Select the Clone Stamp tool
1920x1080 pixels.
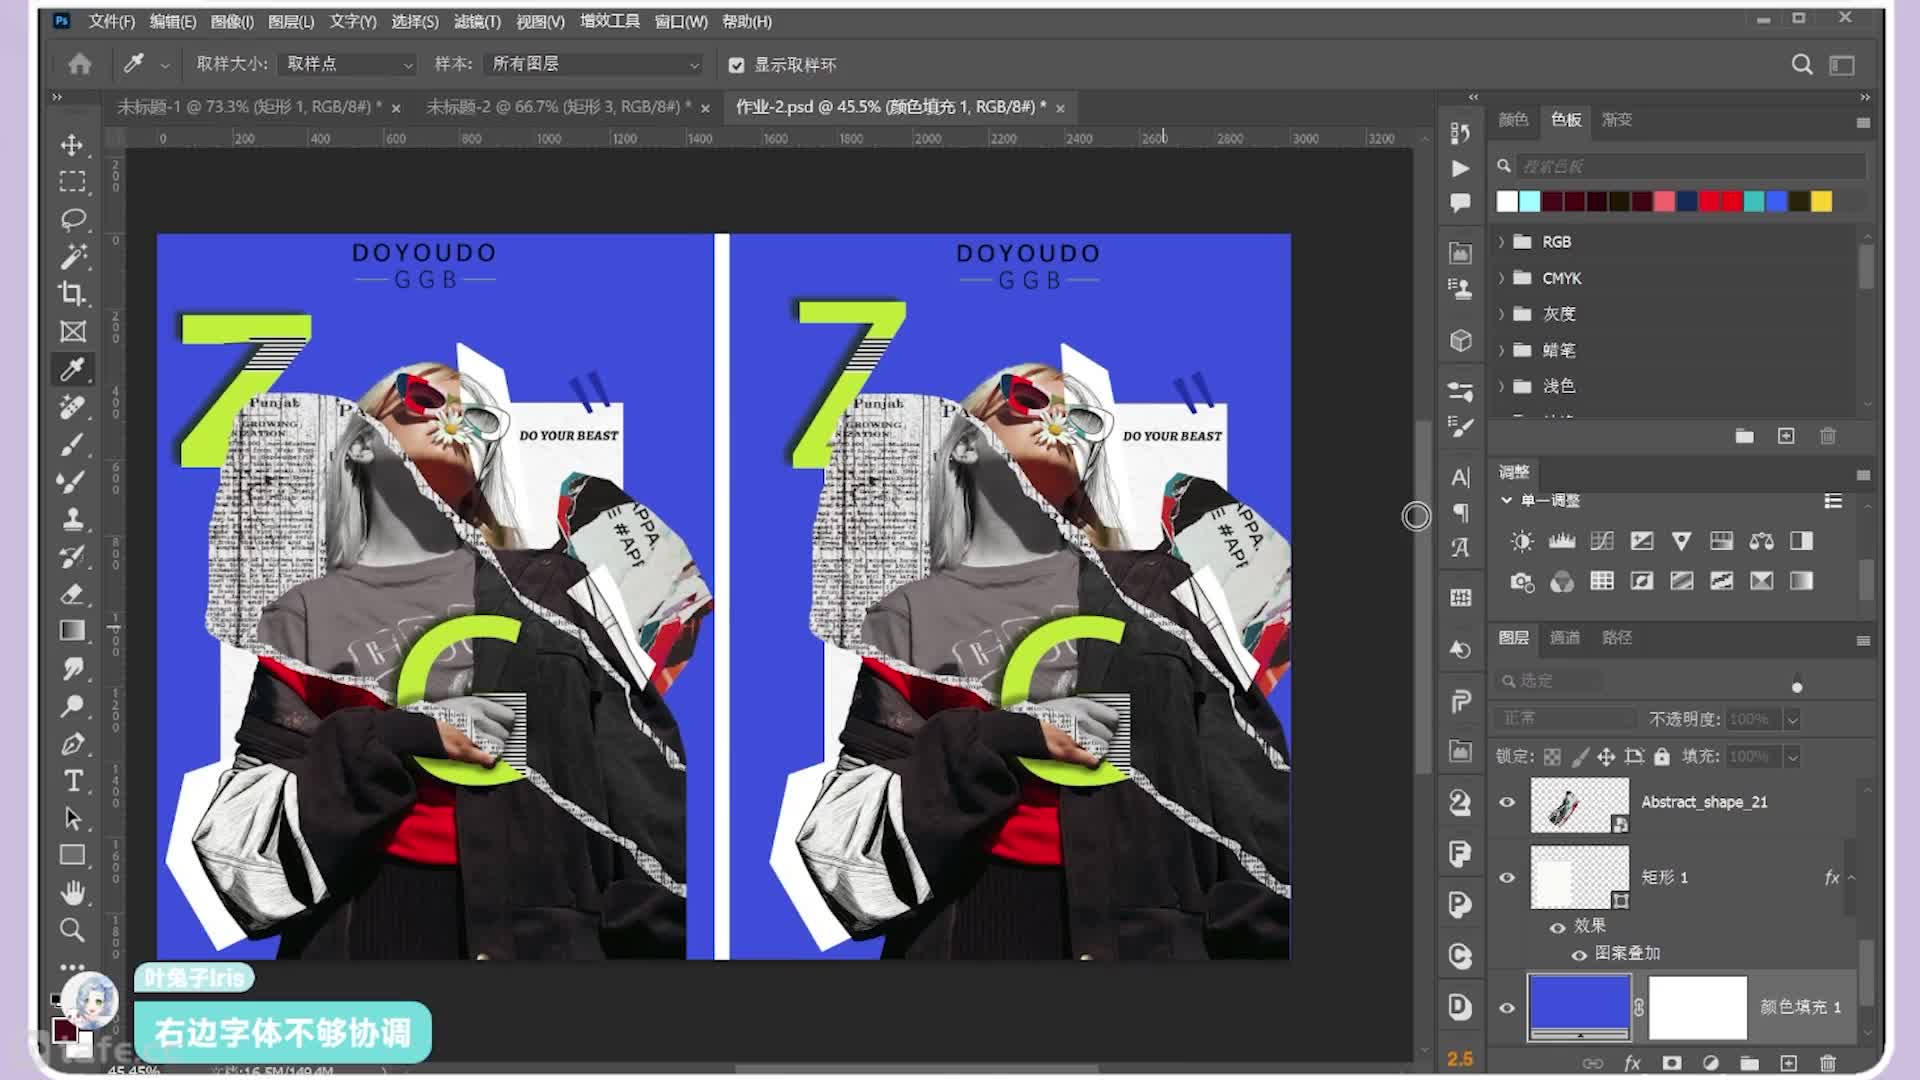(x=72, y=519)
